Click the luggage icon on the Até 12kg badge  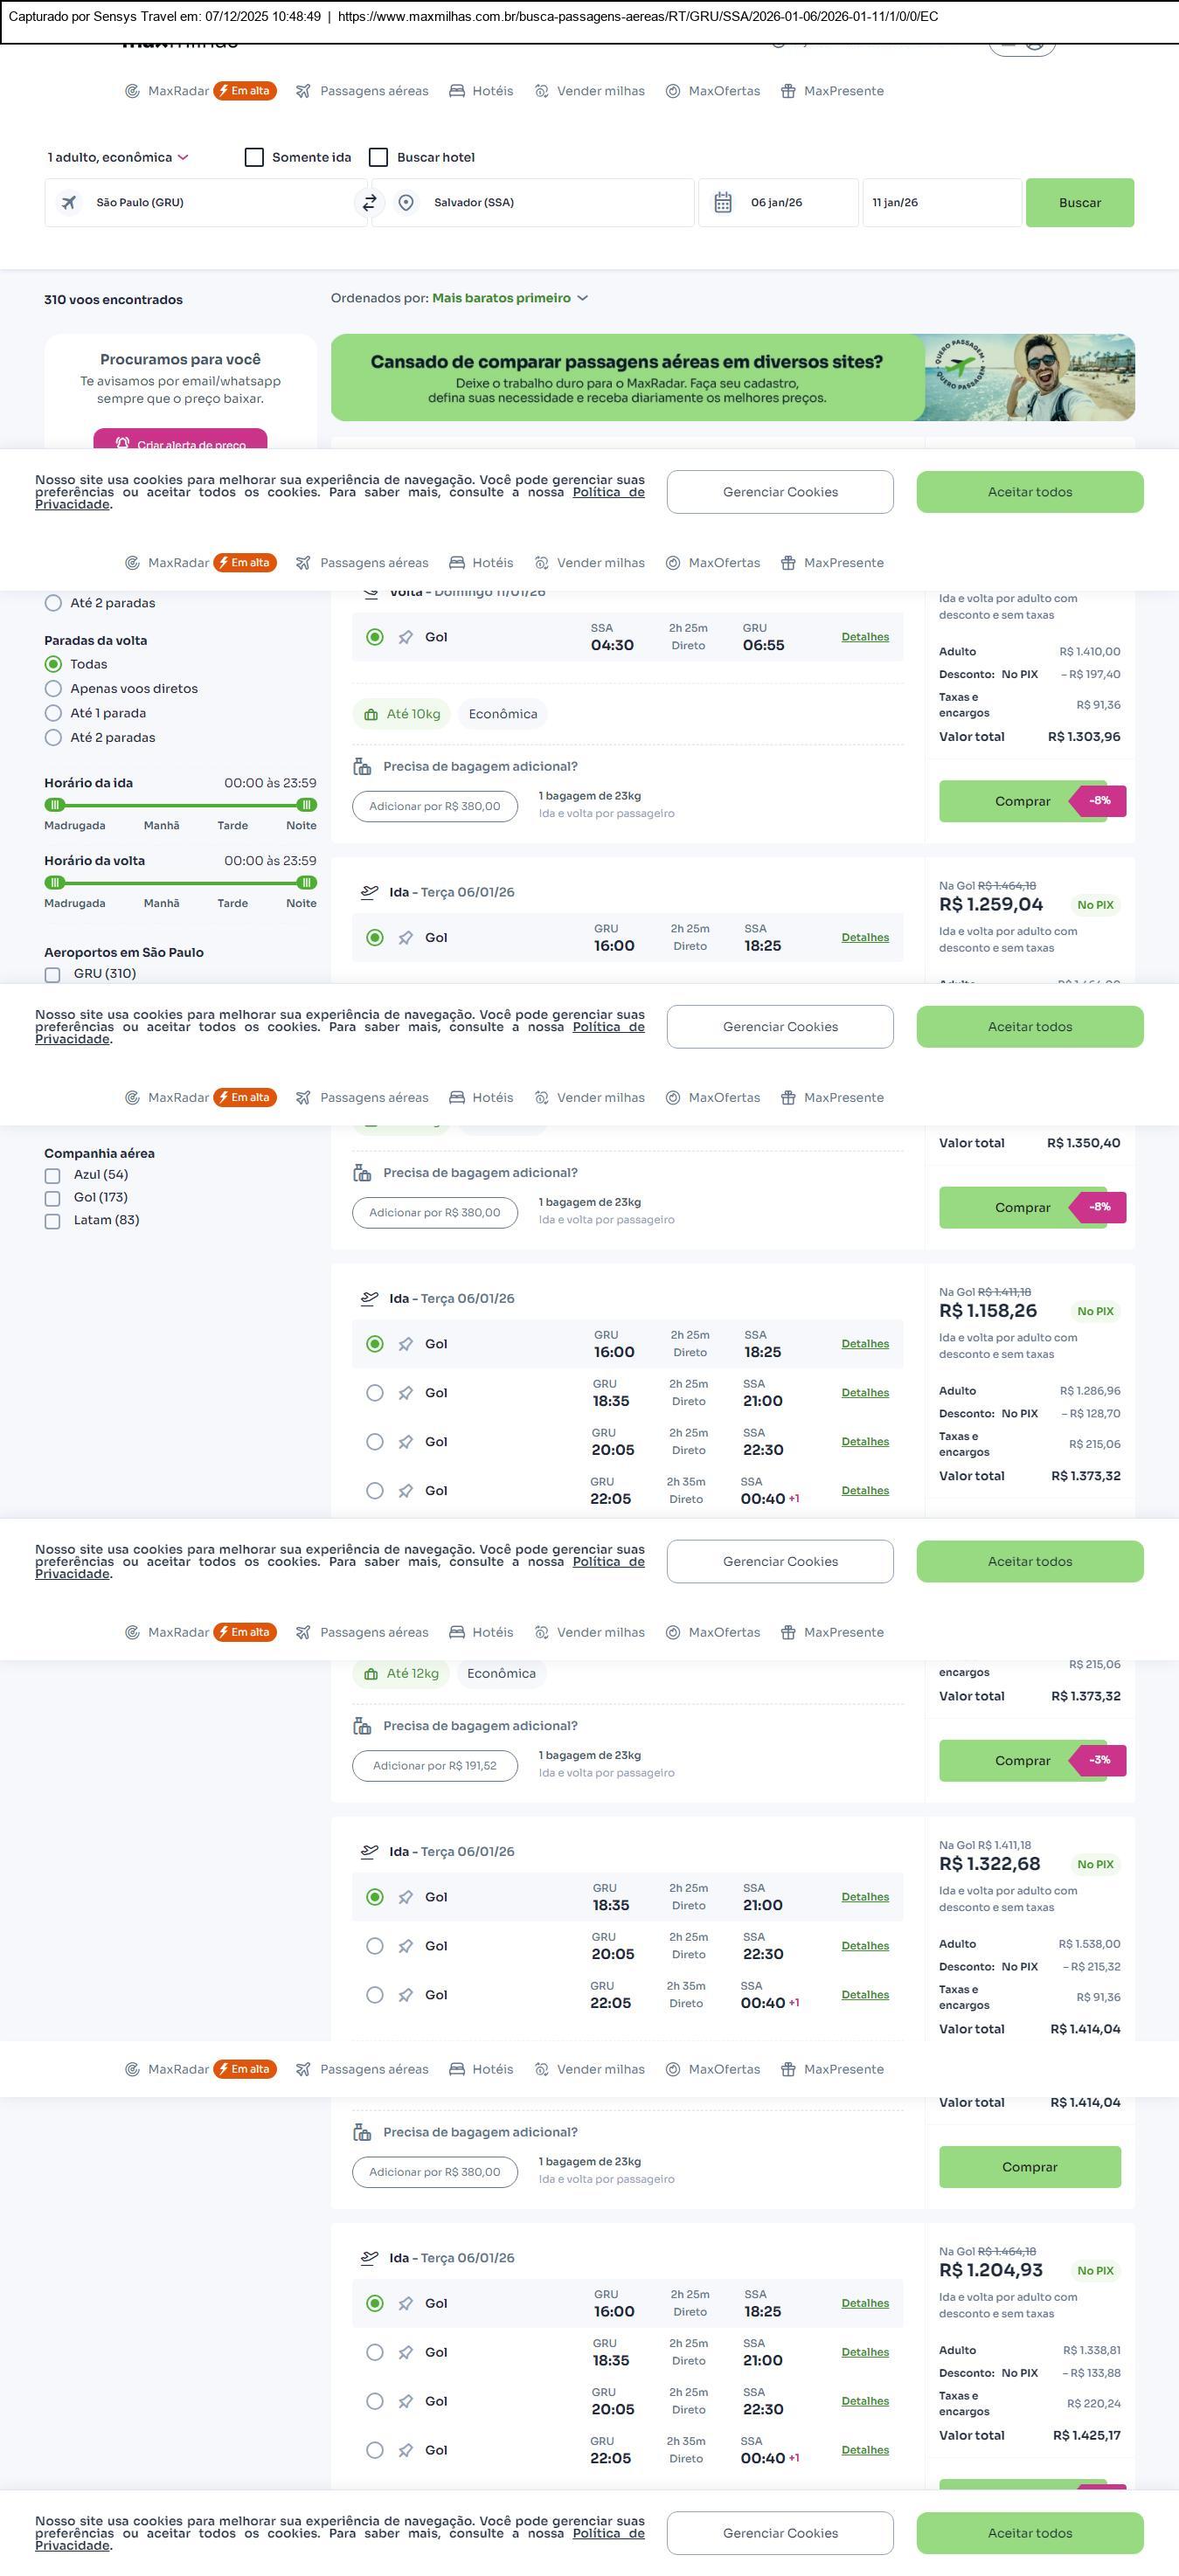click(371, 1674)
